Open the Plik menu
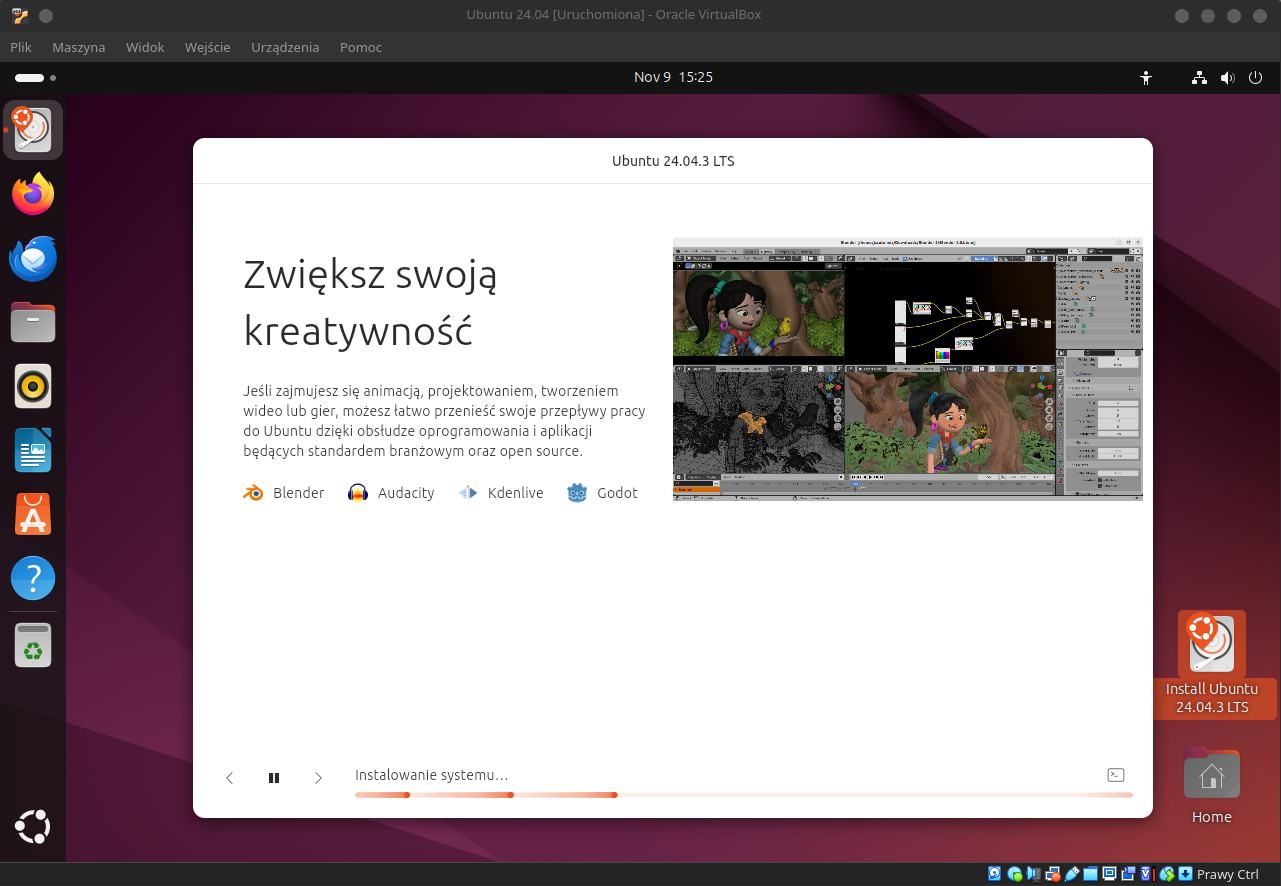Screen dimensions: 1281x886 tap(21, 47)
